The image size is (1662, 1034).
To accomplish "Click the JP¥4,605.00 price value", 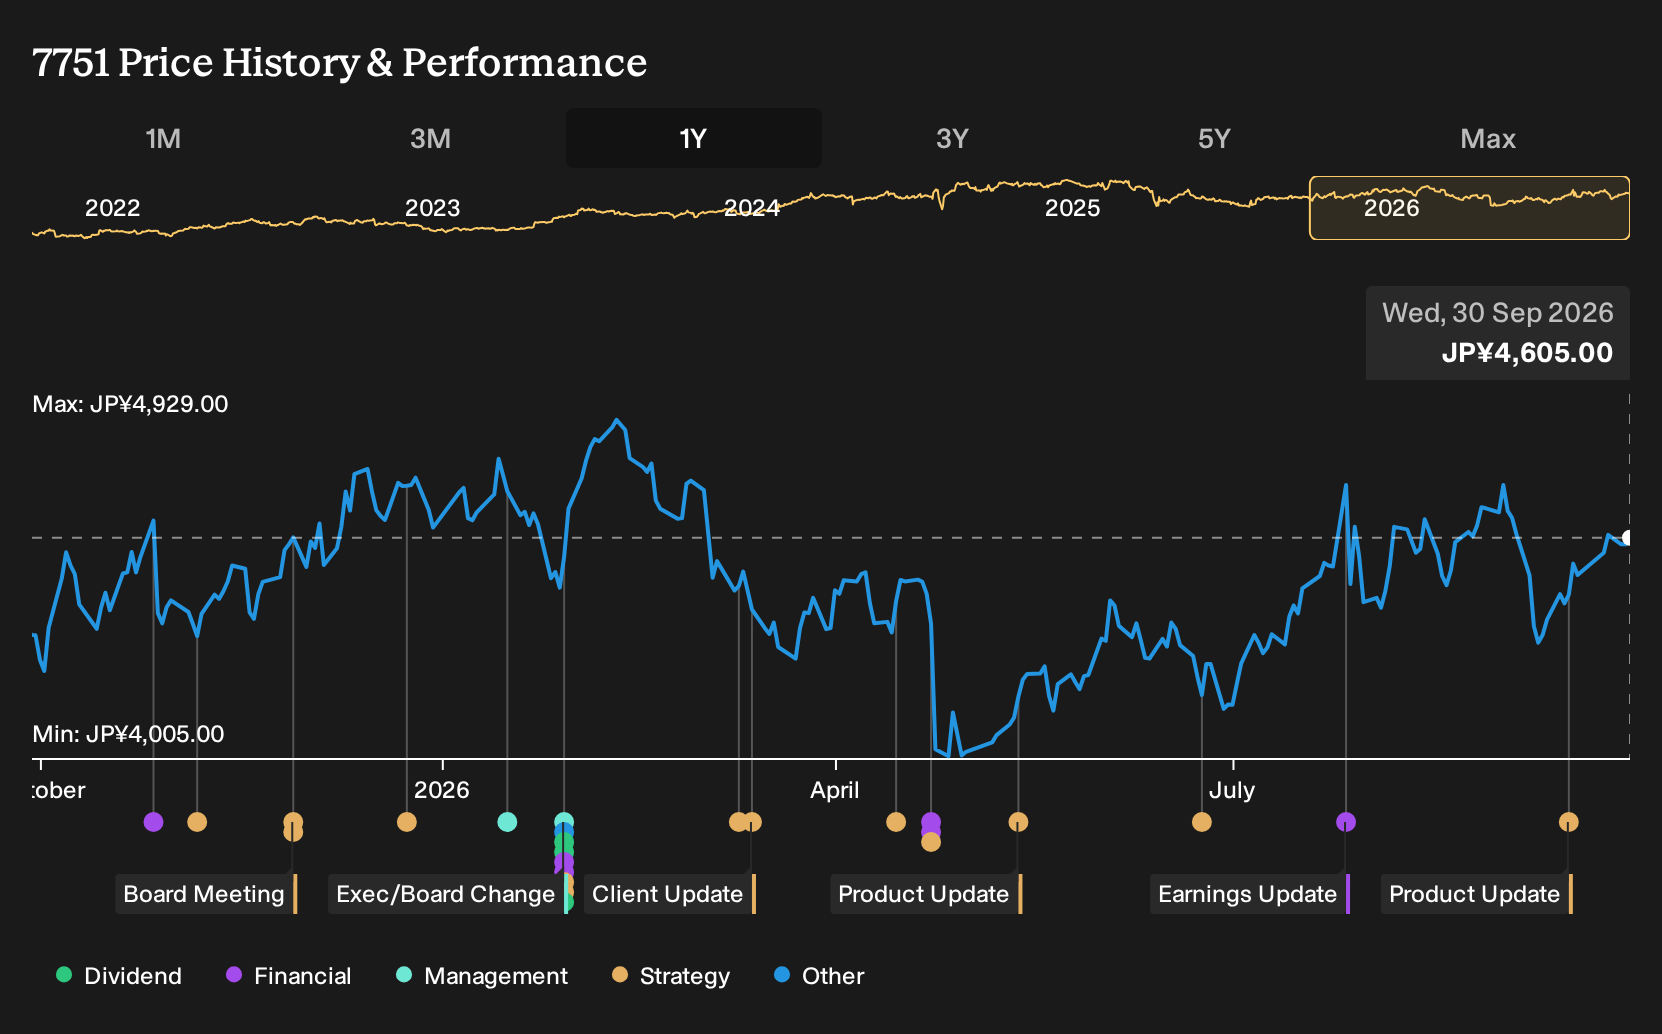I will (x=1527, y=353).
